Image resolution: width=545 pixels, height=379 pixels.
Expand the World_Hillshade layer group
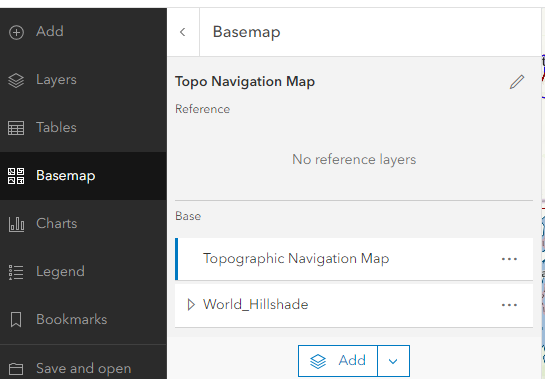[x=191, y=305]
